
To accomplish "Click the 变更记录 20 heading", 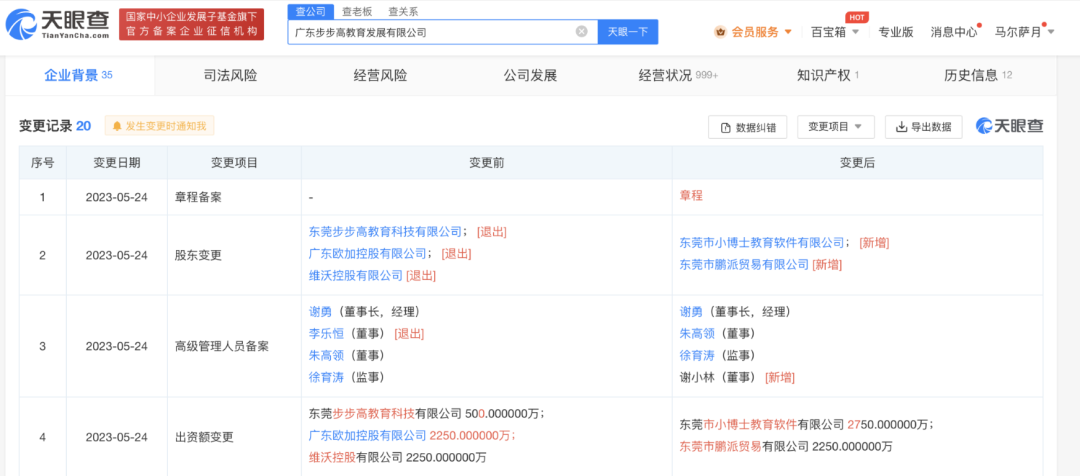I will coord(55,126).
